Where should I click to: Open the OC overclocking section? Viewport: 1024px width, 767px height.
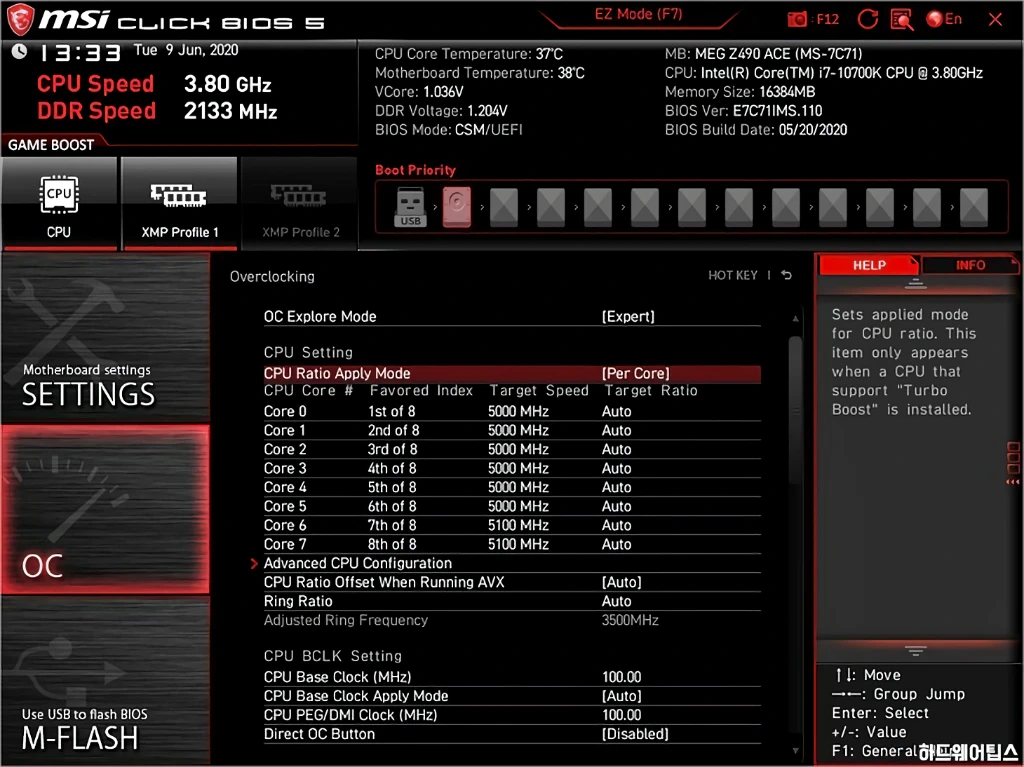pyautogui.click(x=105, y=510)
